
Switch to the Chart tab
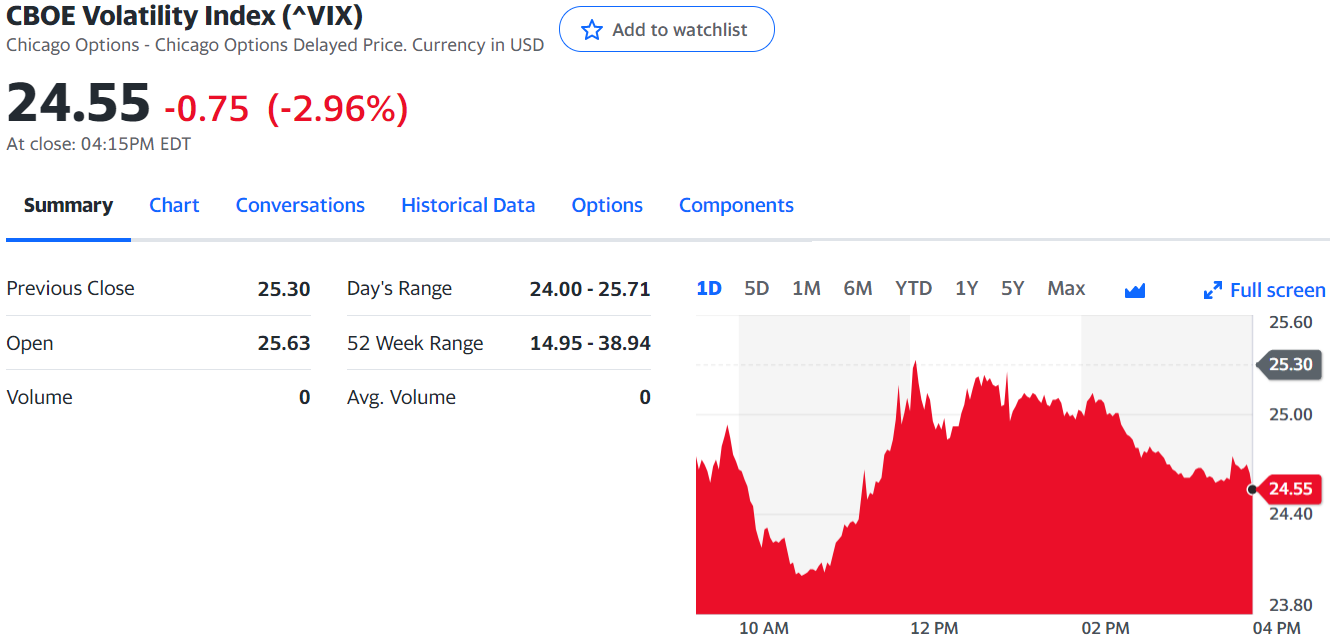[174, 205]
